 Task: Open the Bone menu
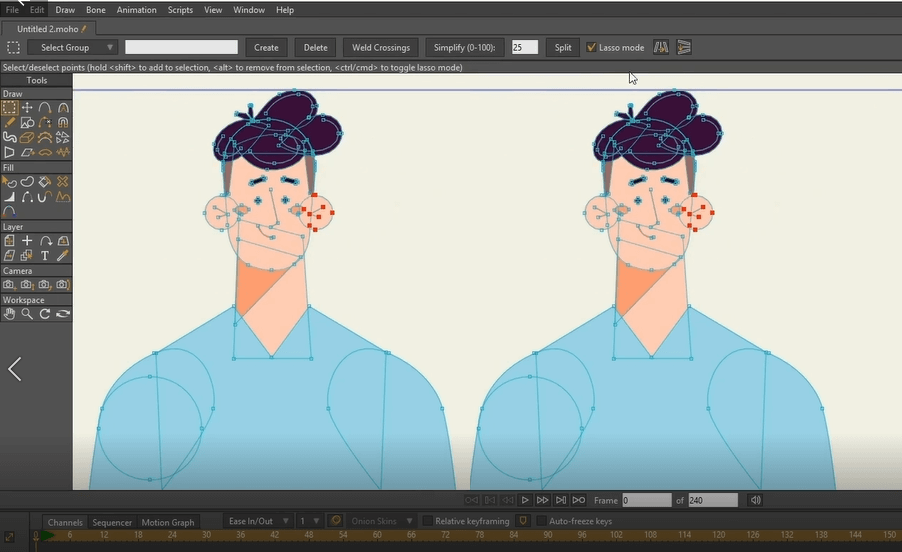95,10
